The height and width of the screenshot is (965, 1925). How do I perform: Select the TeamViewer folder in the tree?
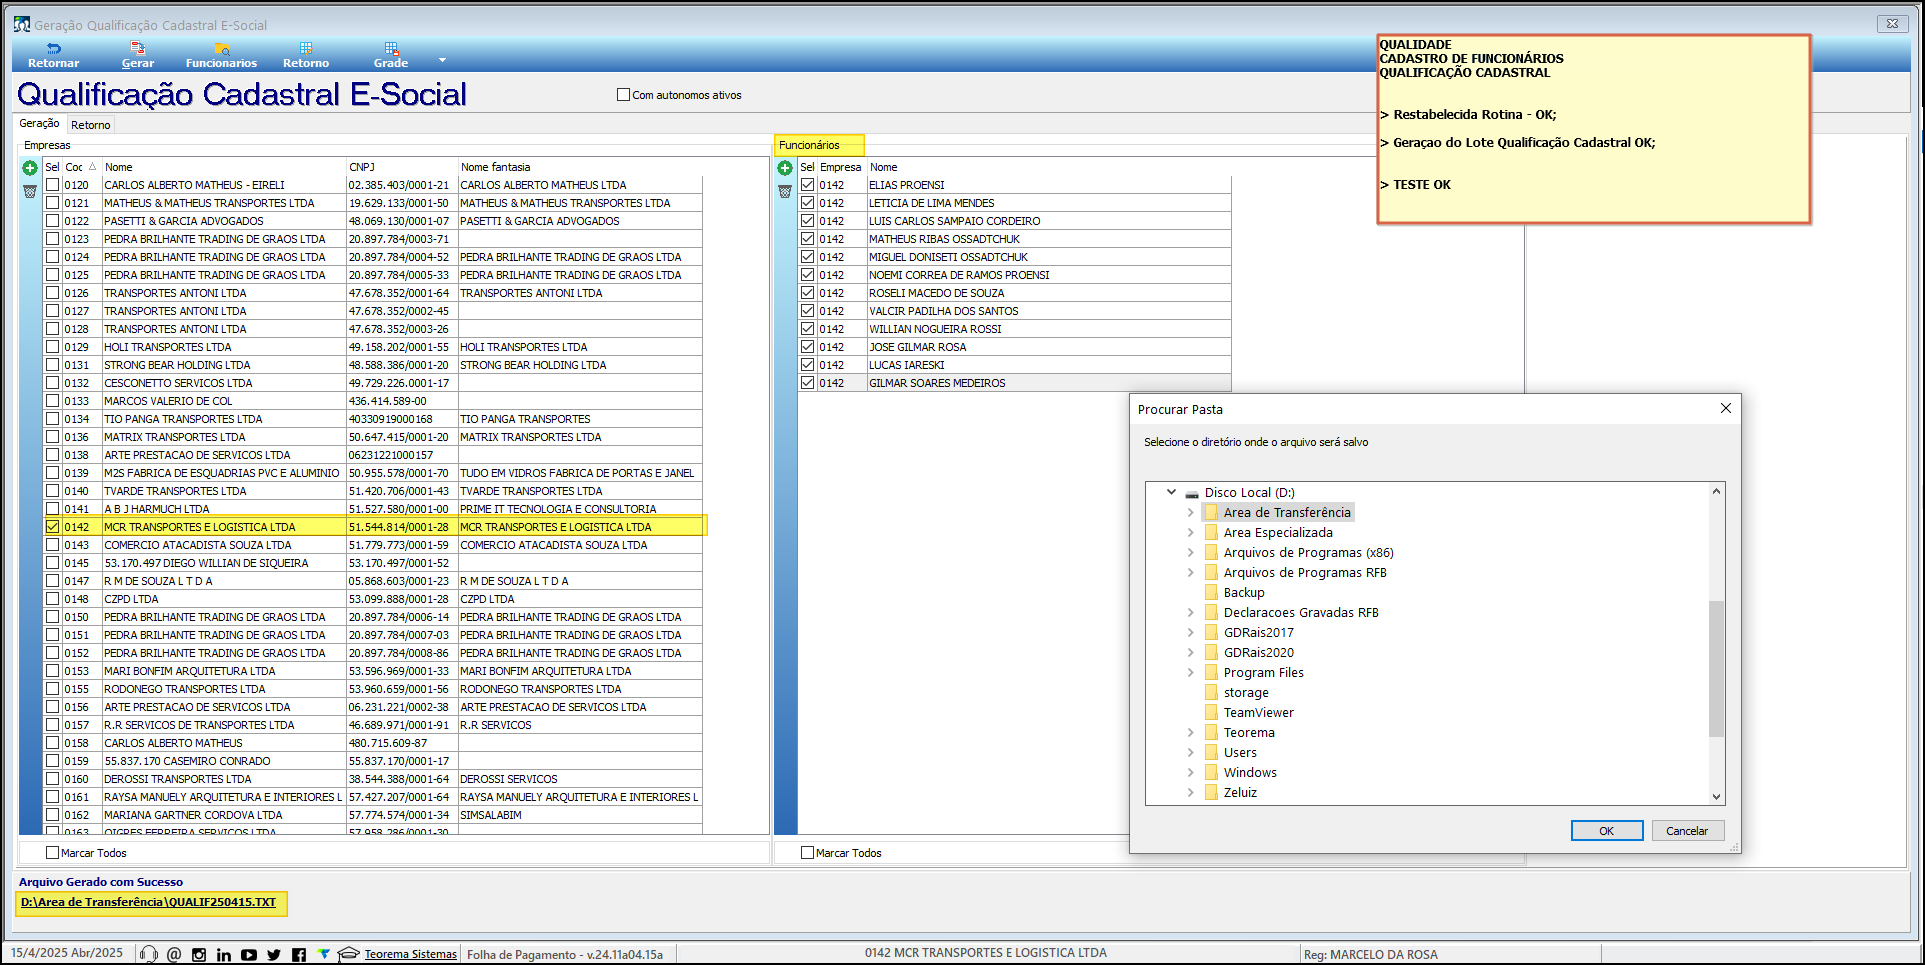click(x=1259, y=712)
